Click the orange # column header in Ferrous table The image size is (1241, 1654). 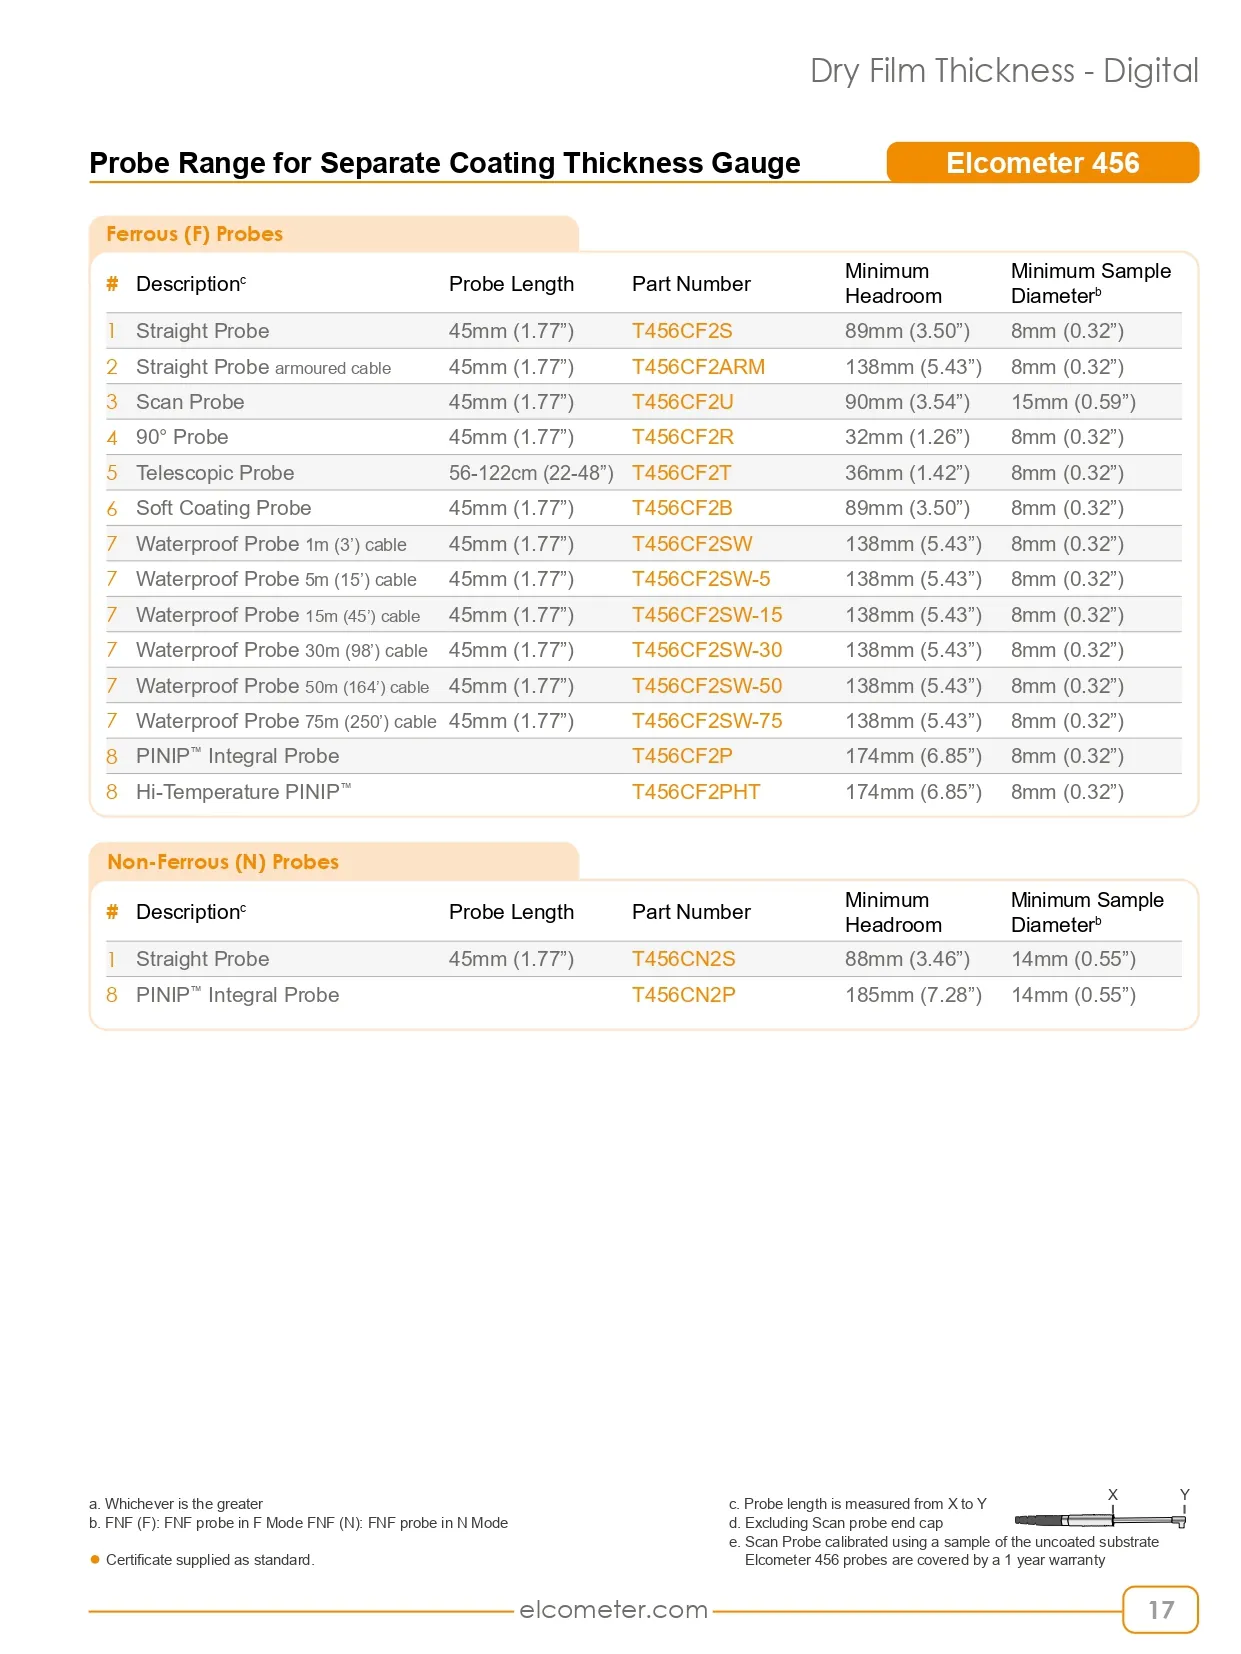pos(112,284)
